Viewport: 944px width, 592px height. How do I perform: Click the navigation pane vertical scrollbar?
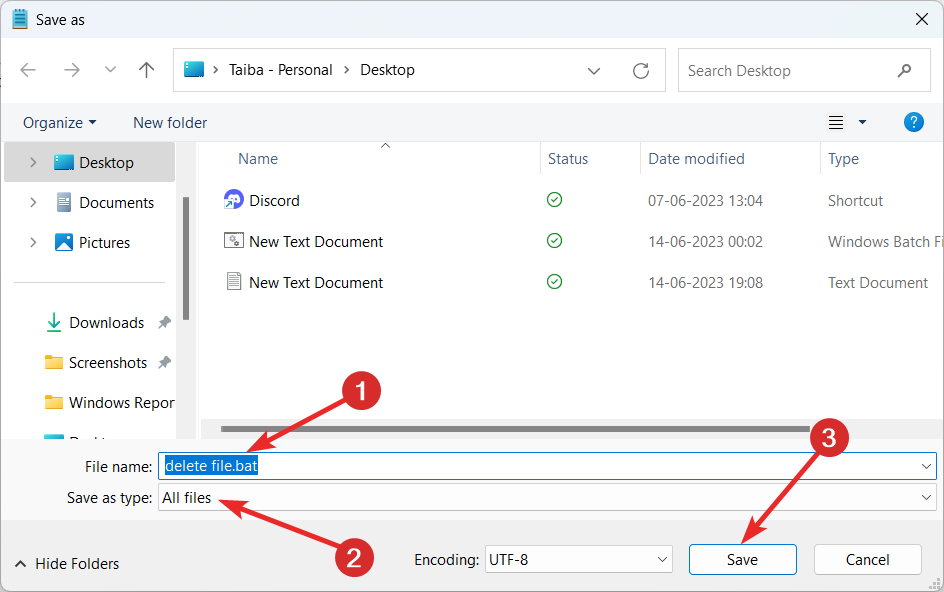click(186, 259)
